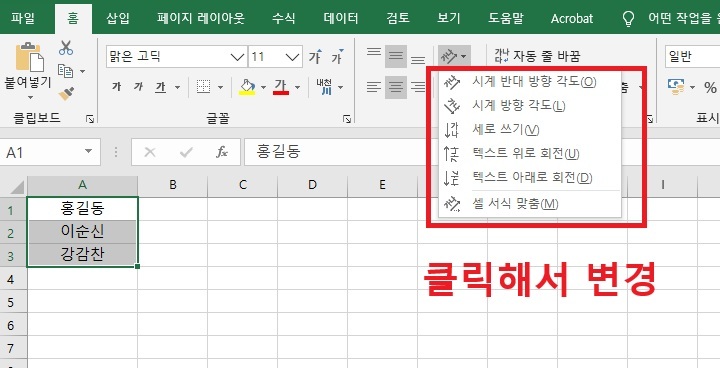Image resolution: width=720 pixels, height=368 pixels.
Task: Increase font size with larger 가 icon
Action: [315, 57]
